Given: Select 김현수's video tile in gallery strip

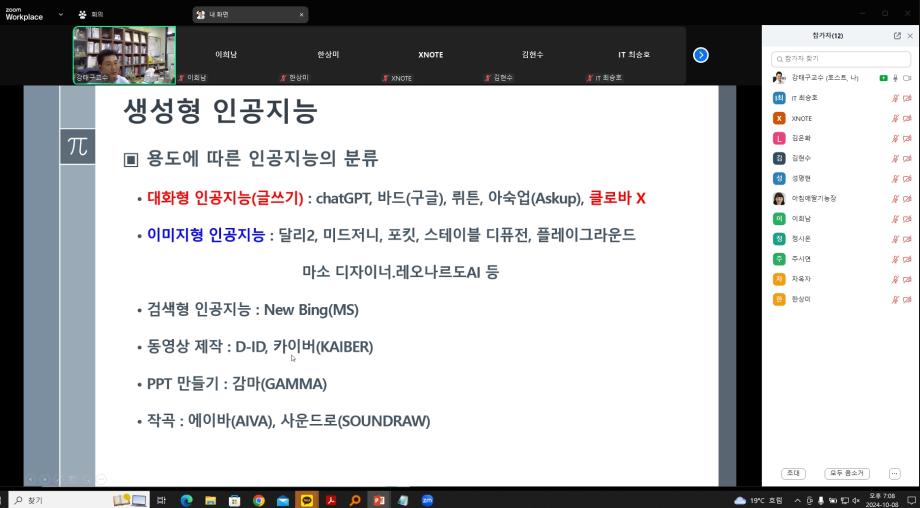Looking at the screenshot, I should click(x=532, y=55).
